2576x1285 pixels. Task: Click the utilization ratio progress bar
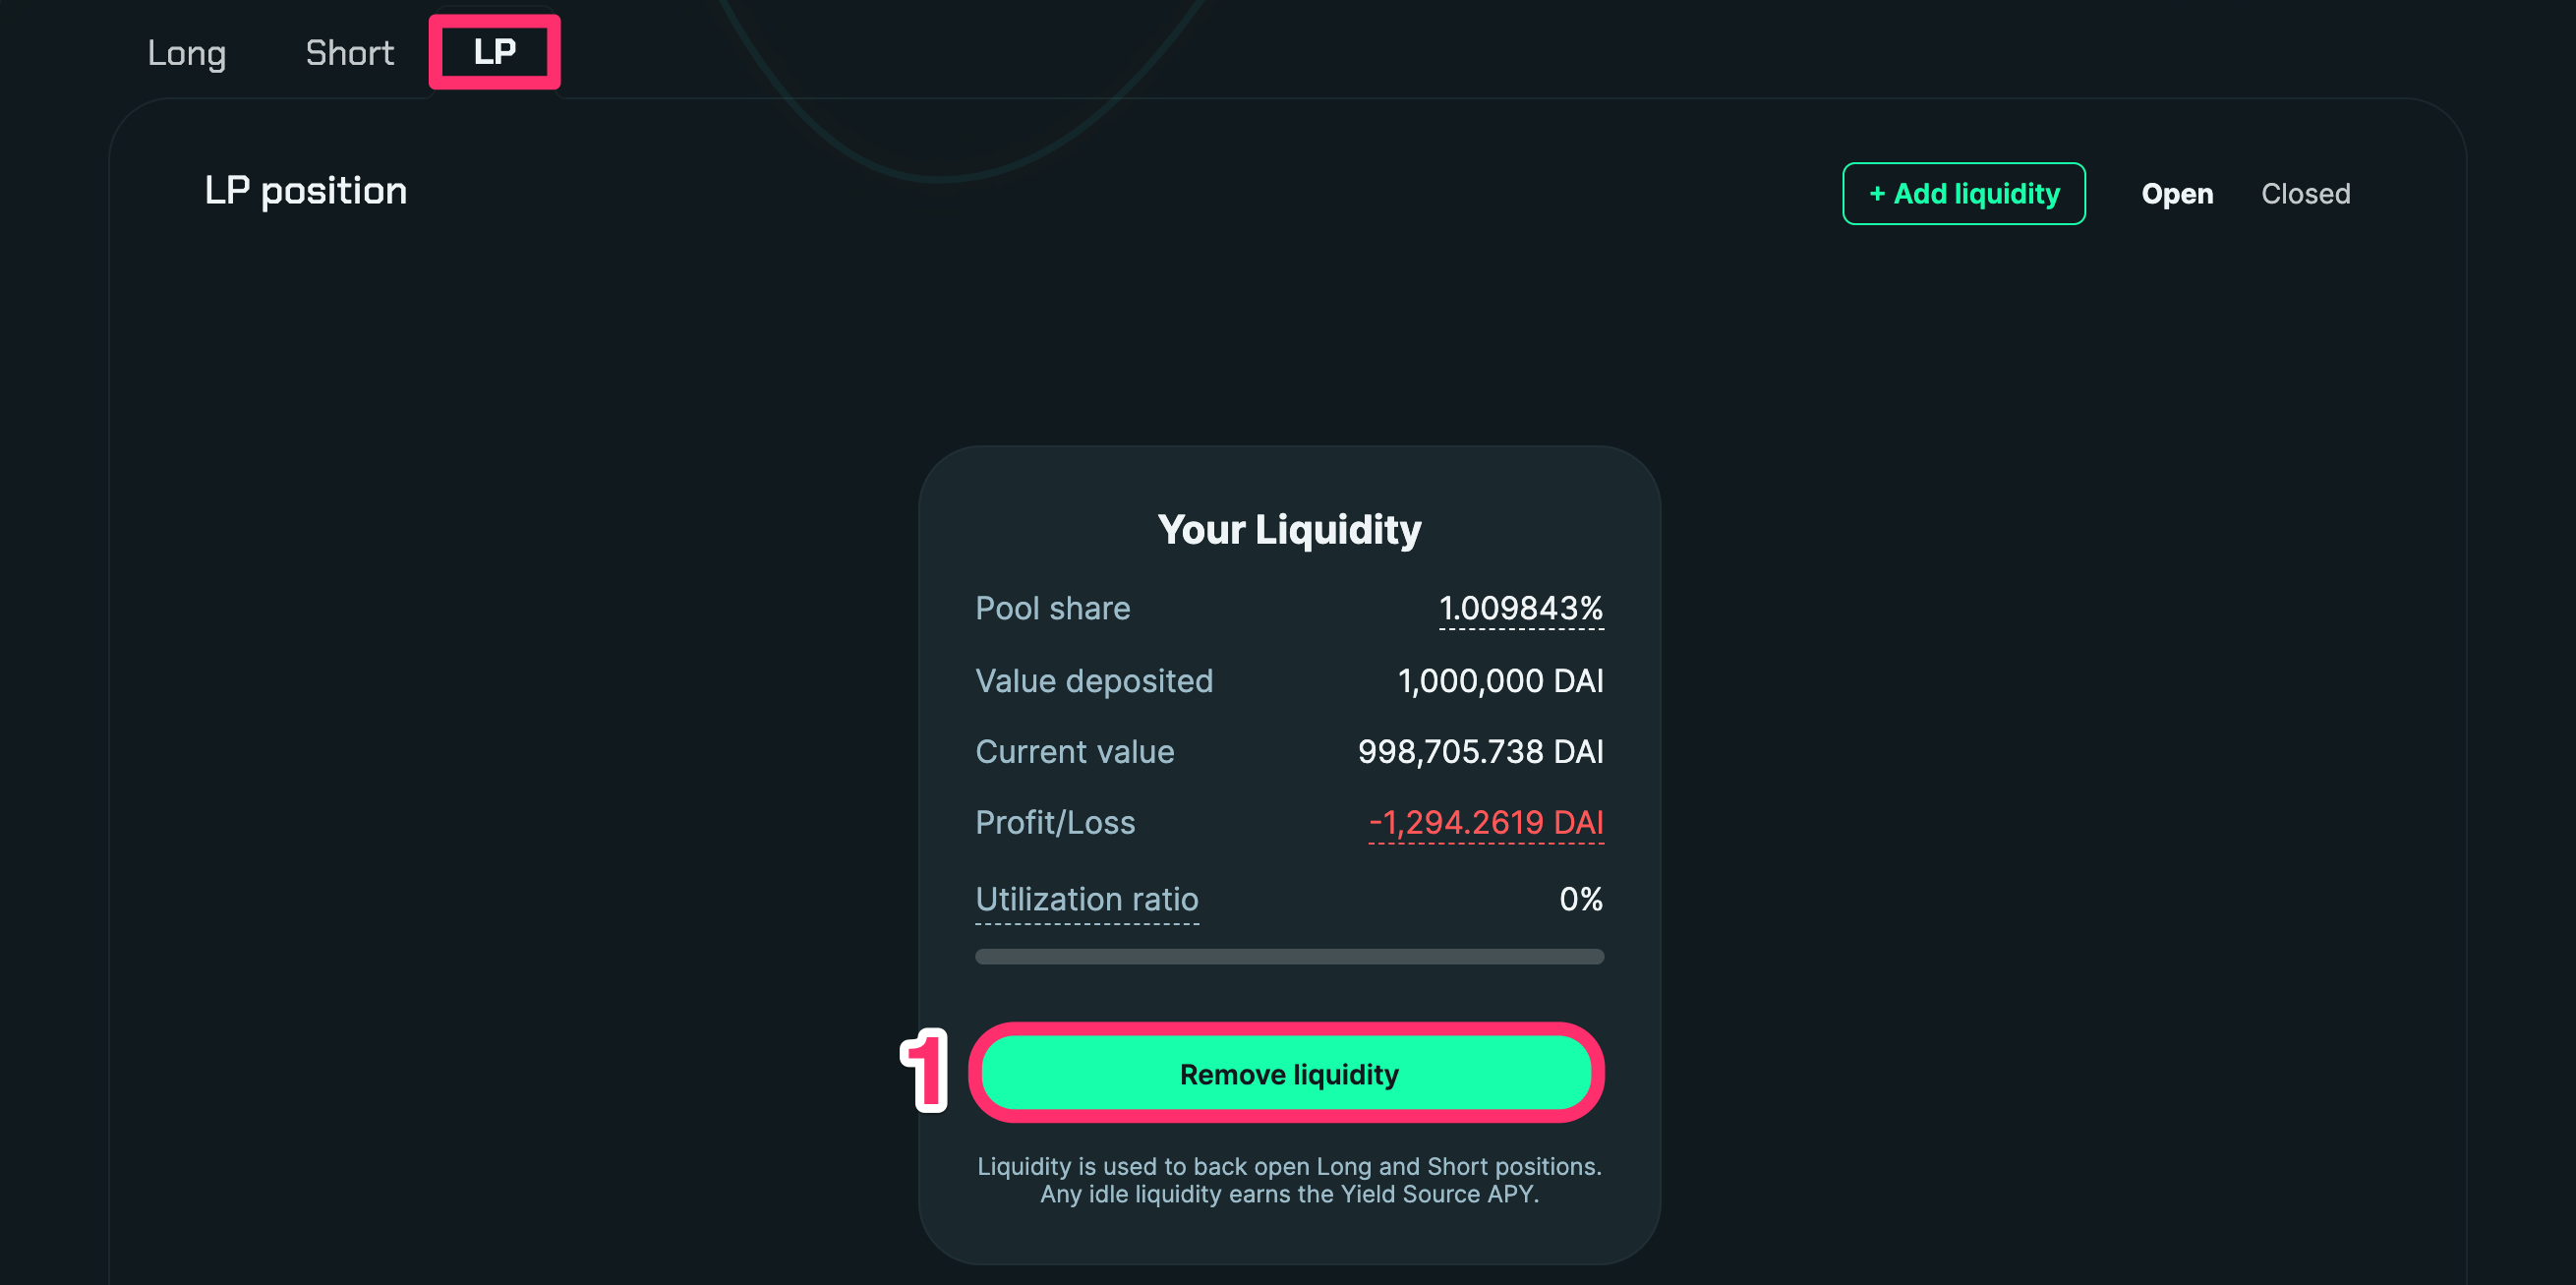pyautogui.click(x=1289, y=957)
